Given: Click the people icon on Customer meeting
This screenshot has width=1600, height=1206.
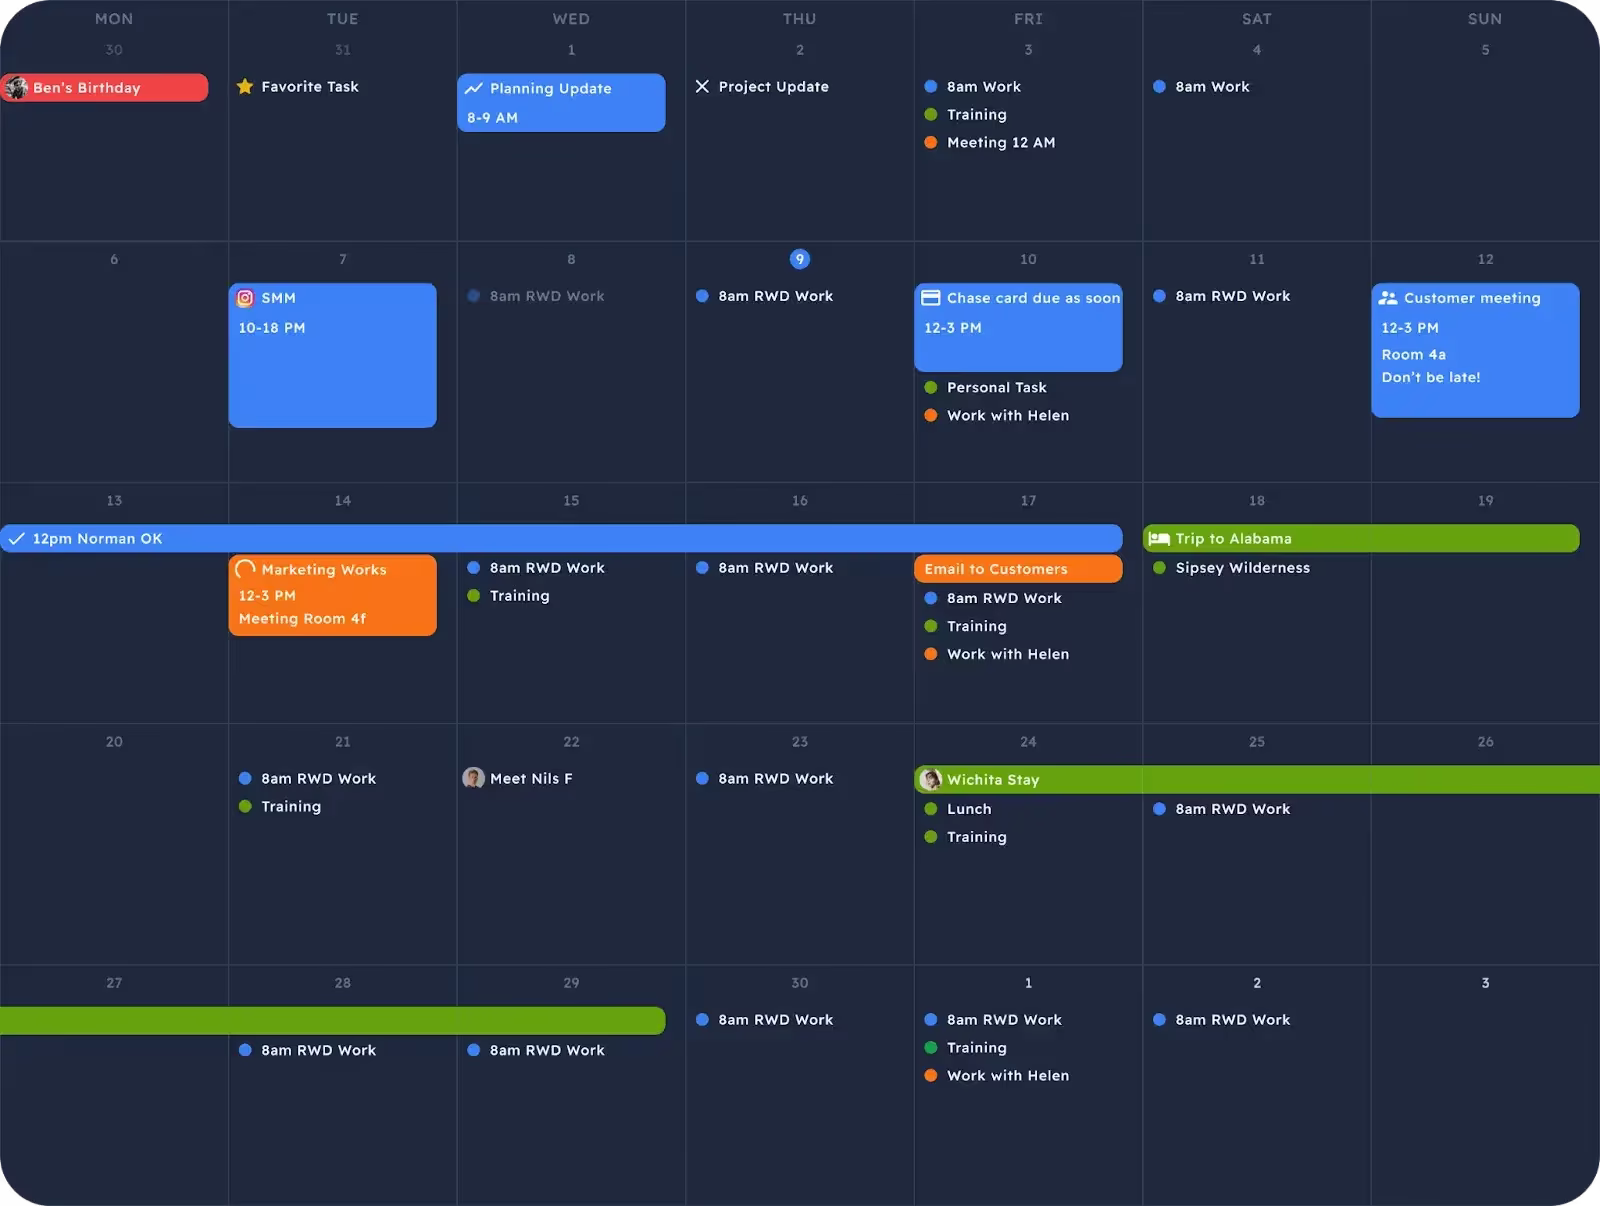Looking at the screenshot, I should [1388, 298].
